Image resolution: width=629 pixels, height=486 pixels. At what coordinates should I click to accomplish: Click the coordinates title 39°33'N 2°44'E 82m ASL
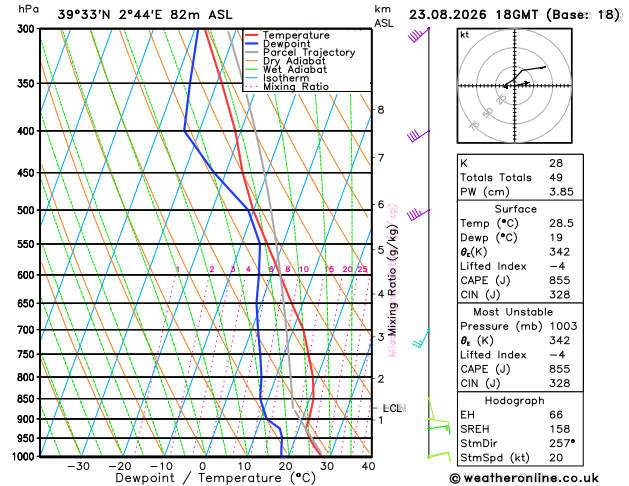click(145, 15)
